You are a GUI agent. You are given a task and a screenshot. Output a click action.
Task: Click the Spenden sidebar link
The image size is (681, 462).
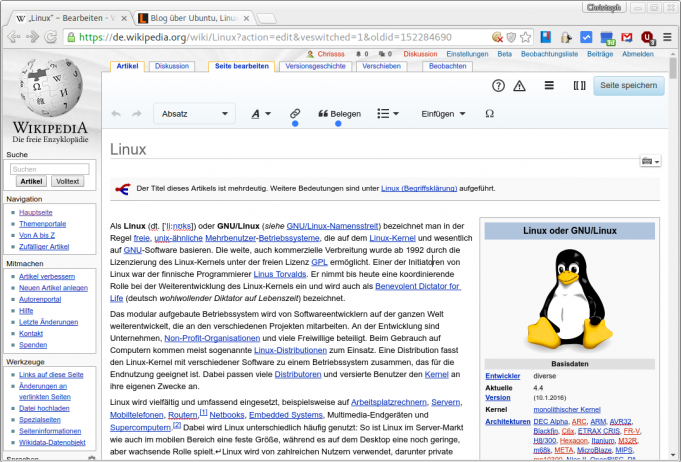click(33, 345)
